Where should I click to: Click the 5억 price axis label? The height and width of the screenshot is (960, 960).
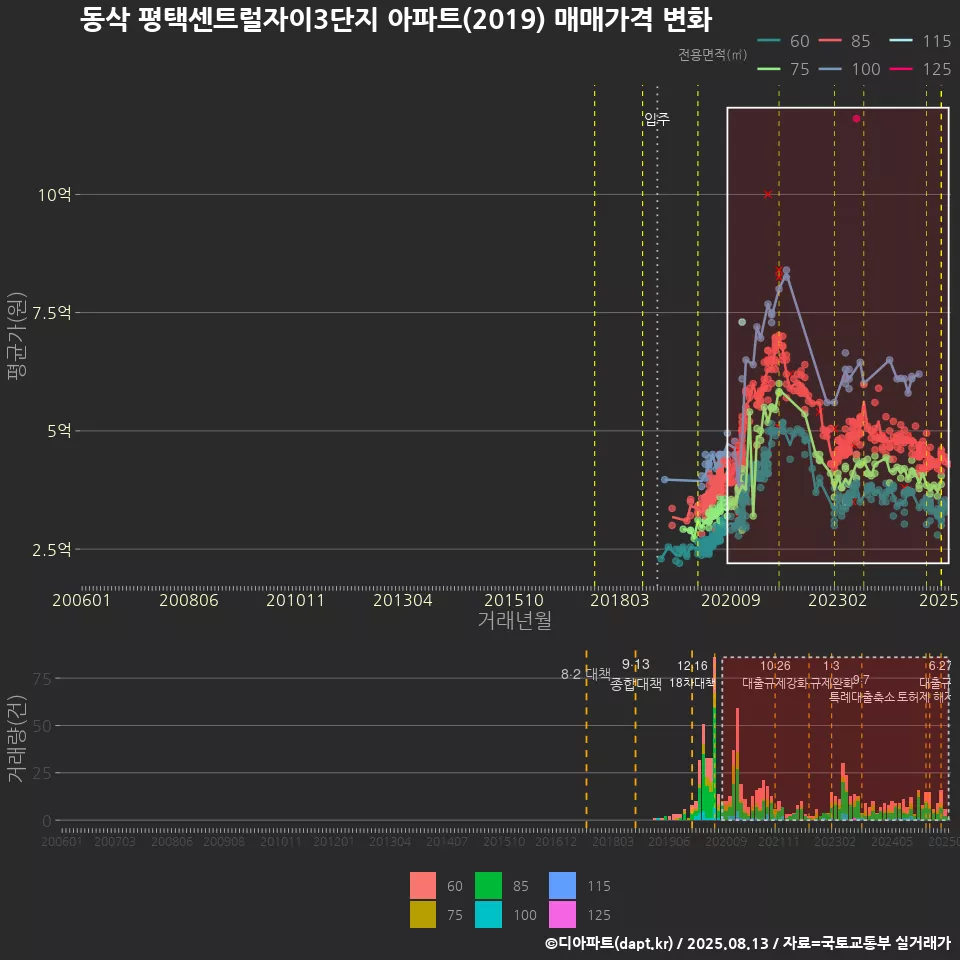[x=59, y=431]
